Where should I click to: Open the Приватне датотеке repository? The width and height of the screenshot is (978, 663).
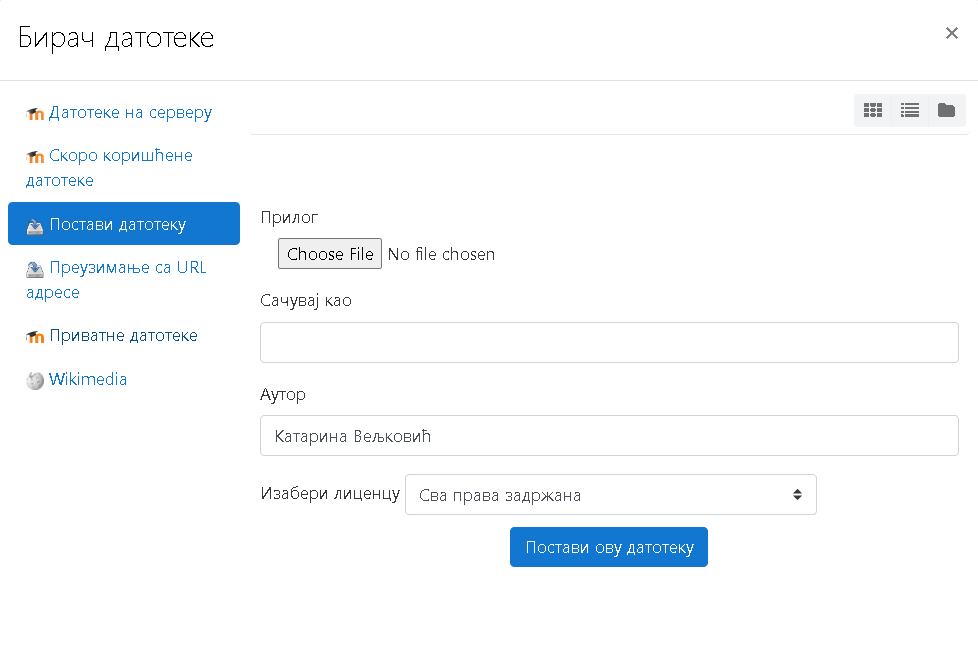(x=123, y=336)
